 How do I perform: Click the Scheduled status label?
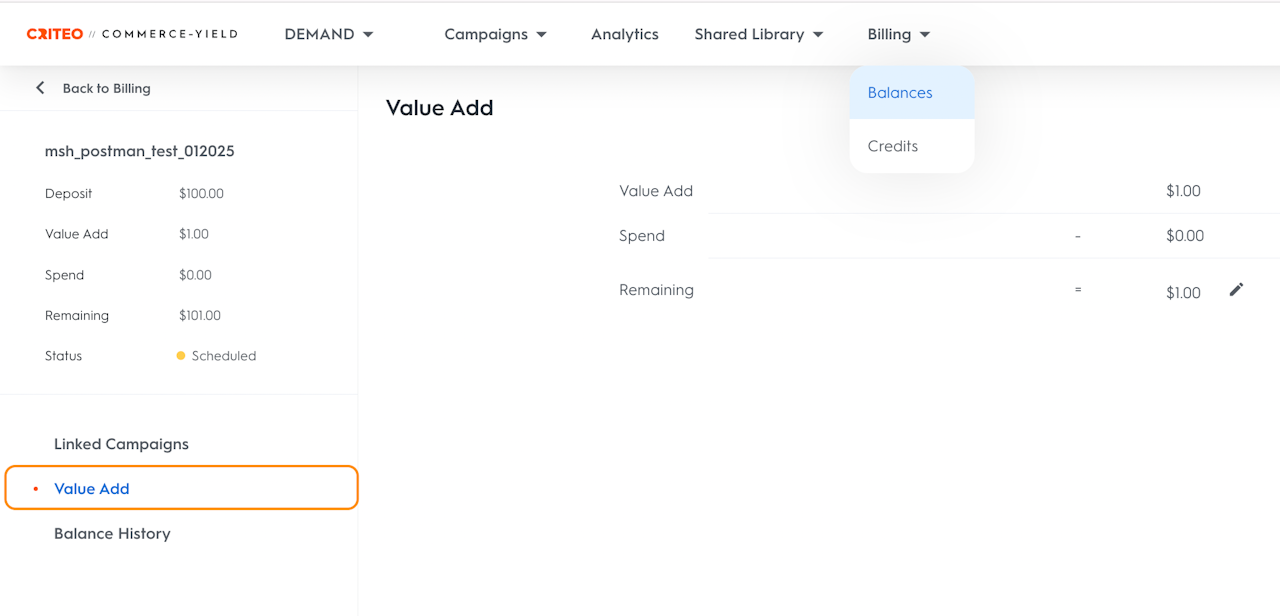pyautogui.click(x=224, y=356)
